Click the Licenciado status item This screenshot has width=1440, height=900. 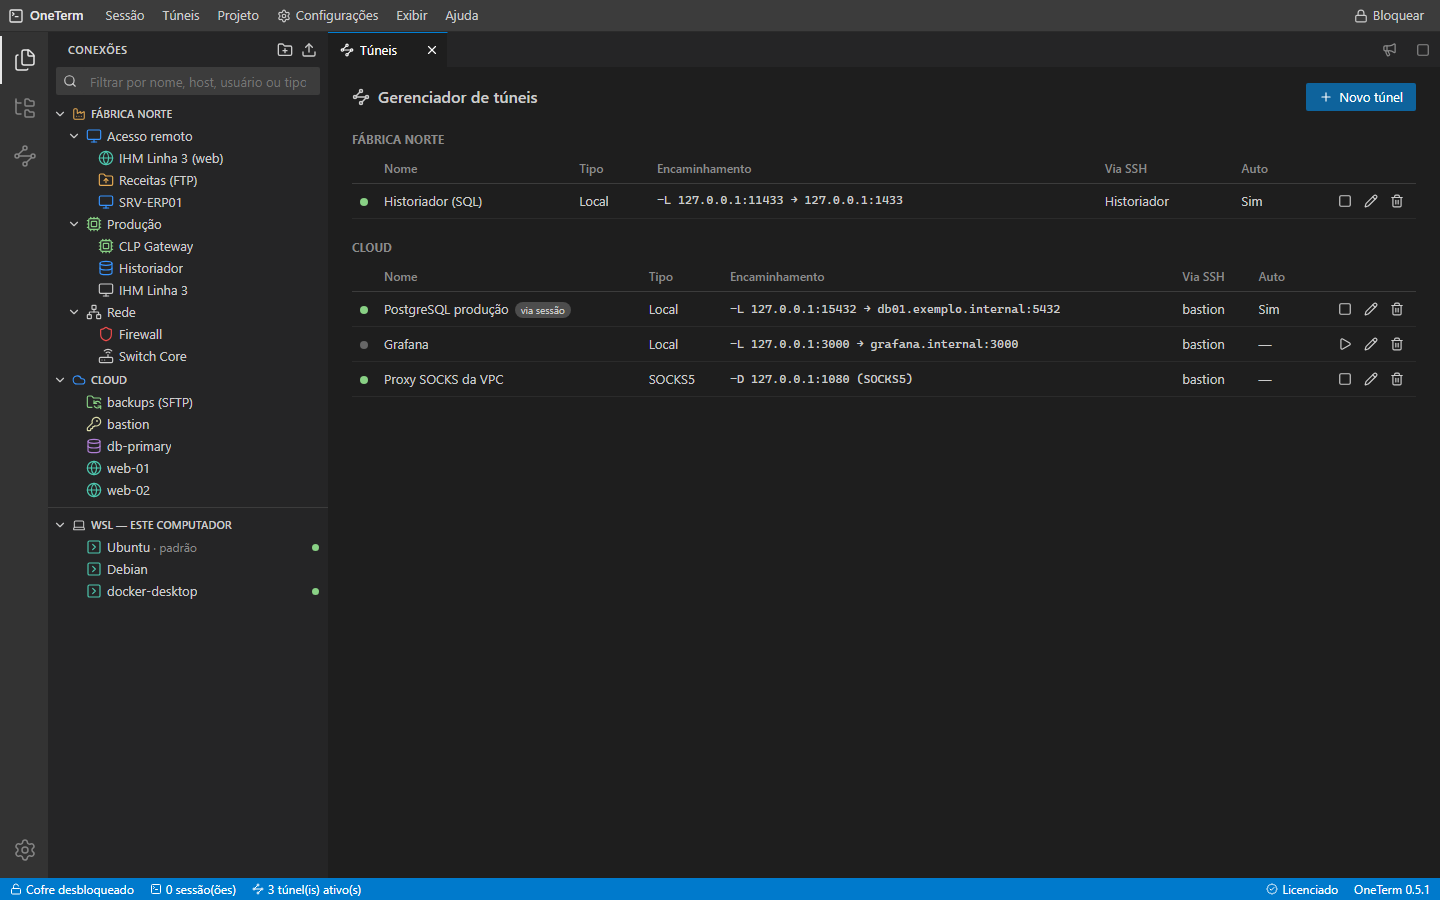1302,889
